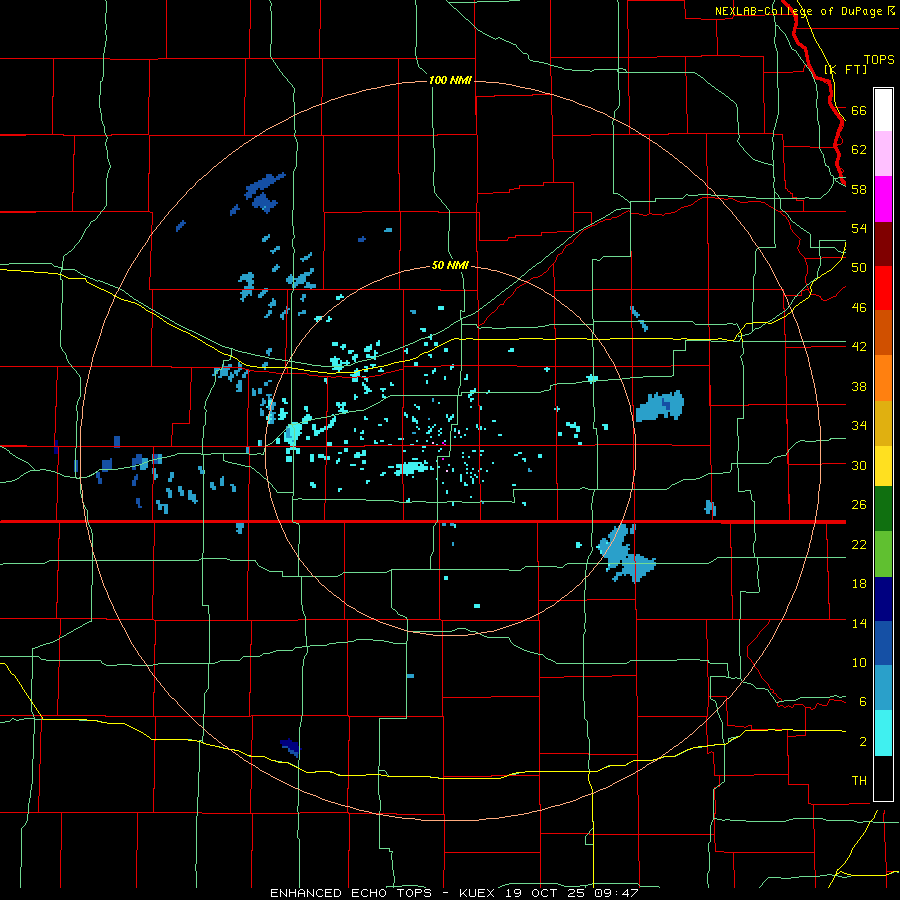
Task: Select the 22 legend value
Action: tap(859, 544)
